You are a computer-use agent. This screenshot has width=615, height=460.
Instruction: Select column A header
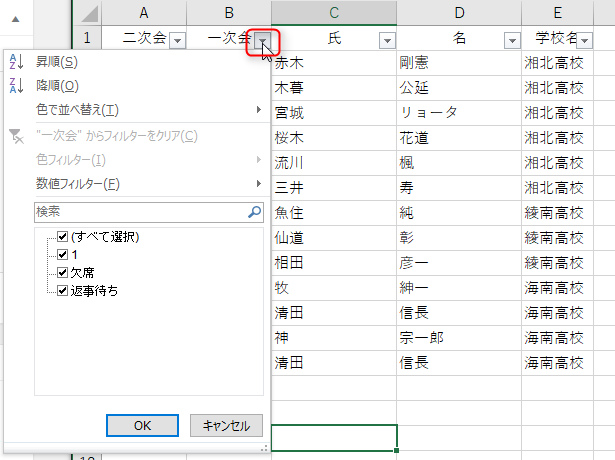click(144, 13)
